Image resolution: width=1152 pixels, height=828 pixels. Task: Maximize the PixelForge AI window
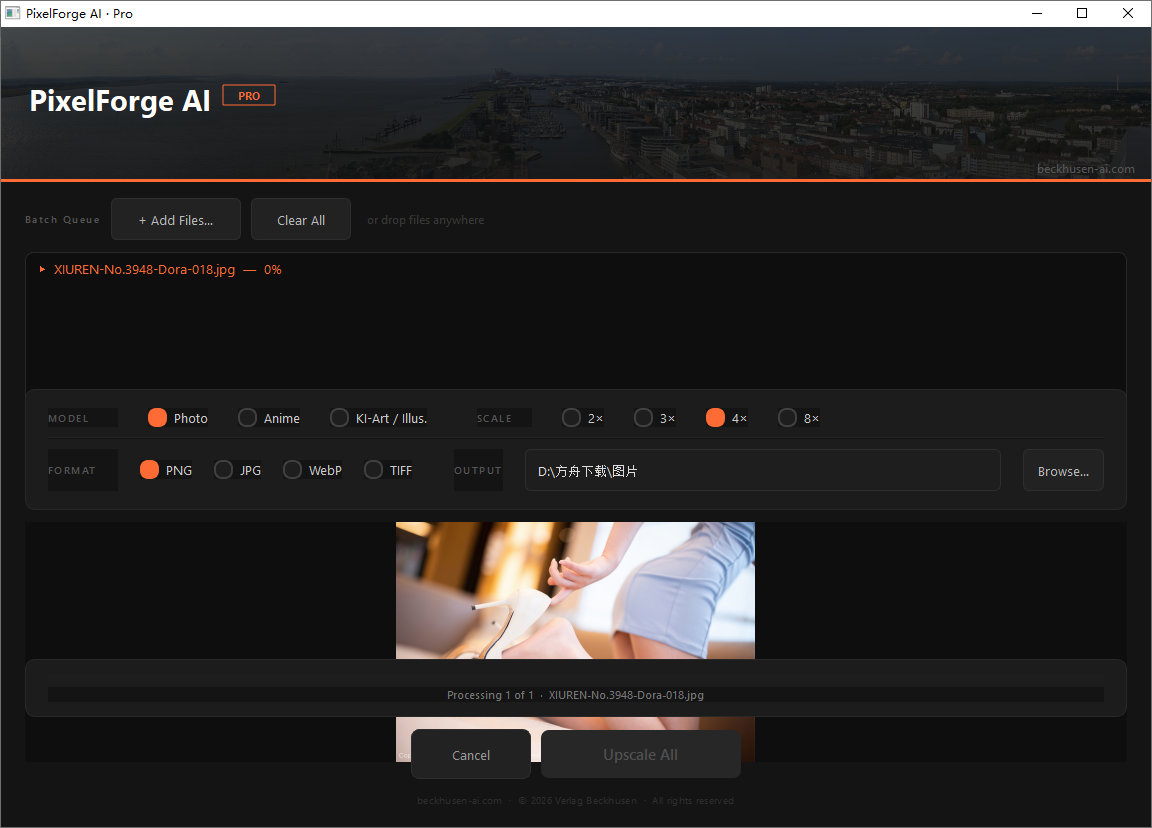pos(1081,13)
